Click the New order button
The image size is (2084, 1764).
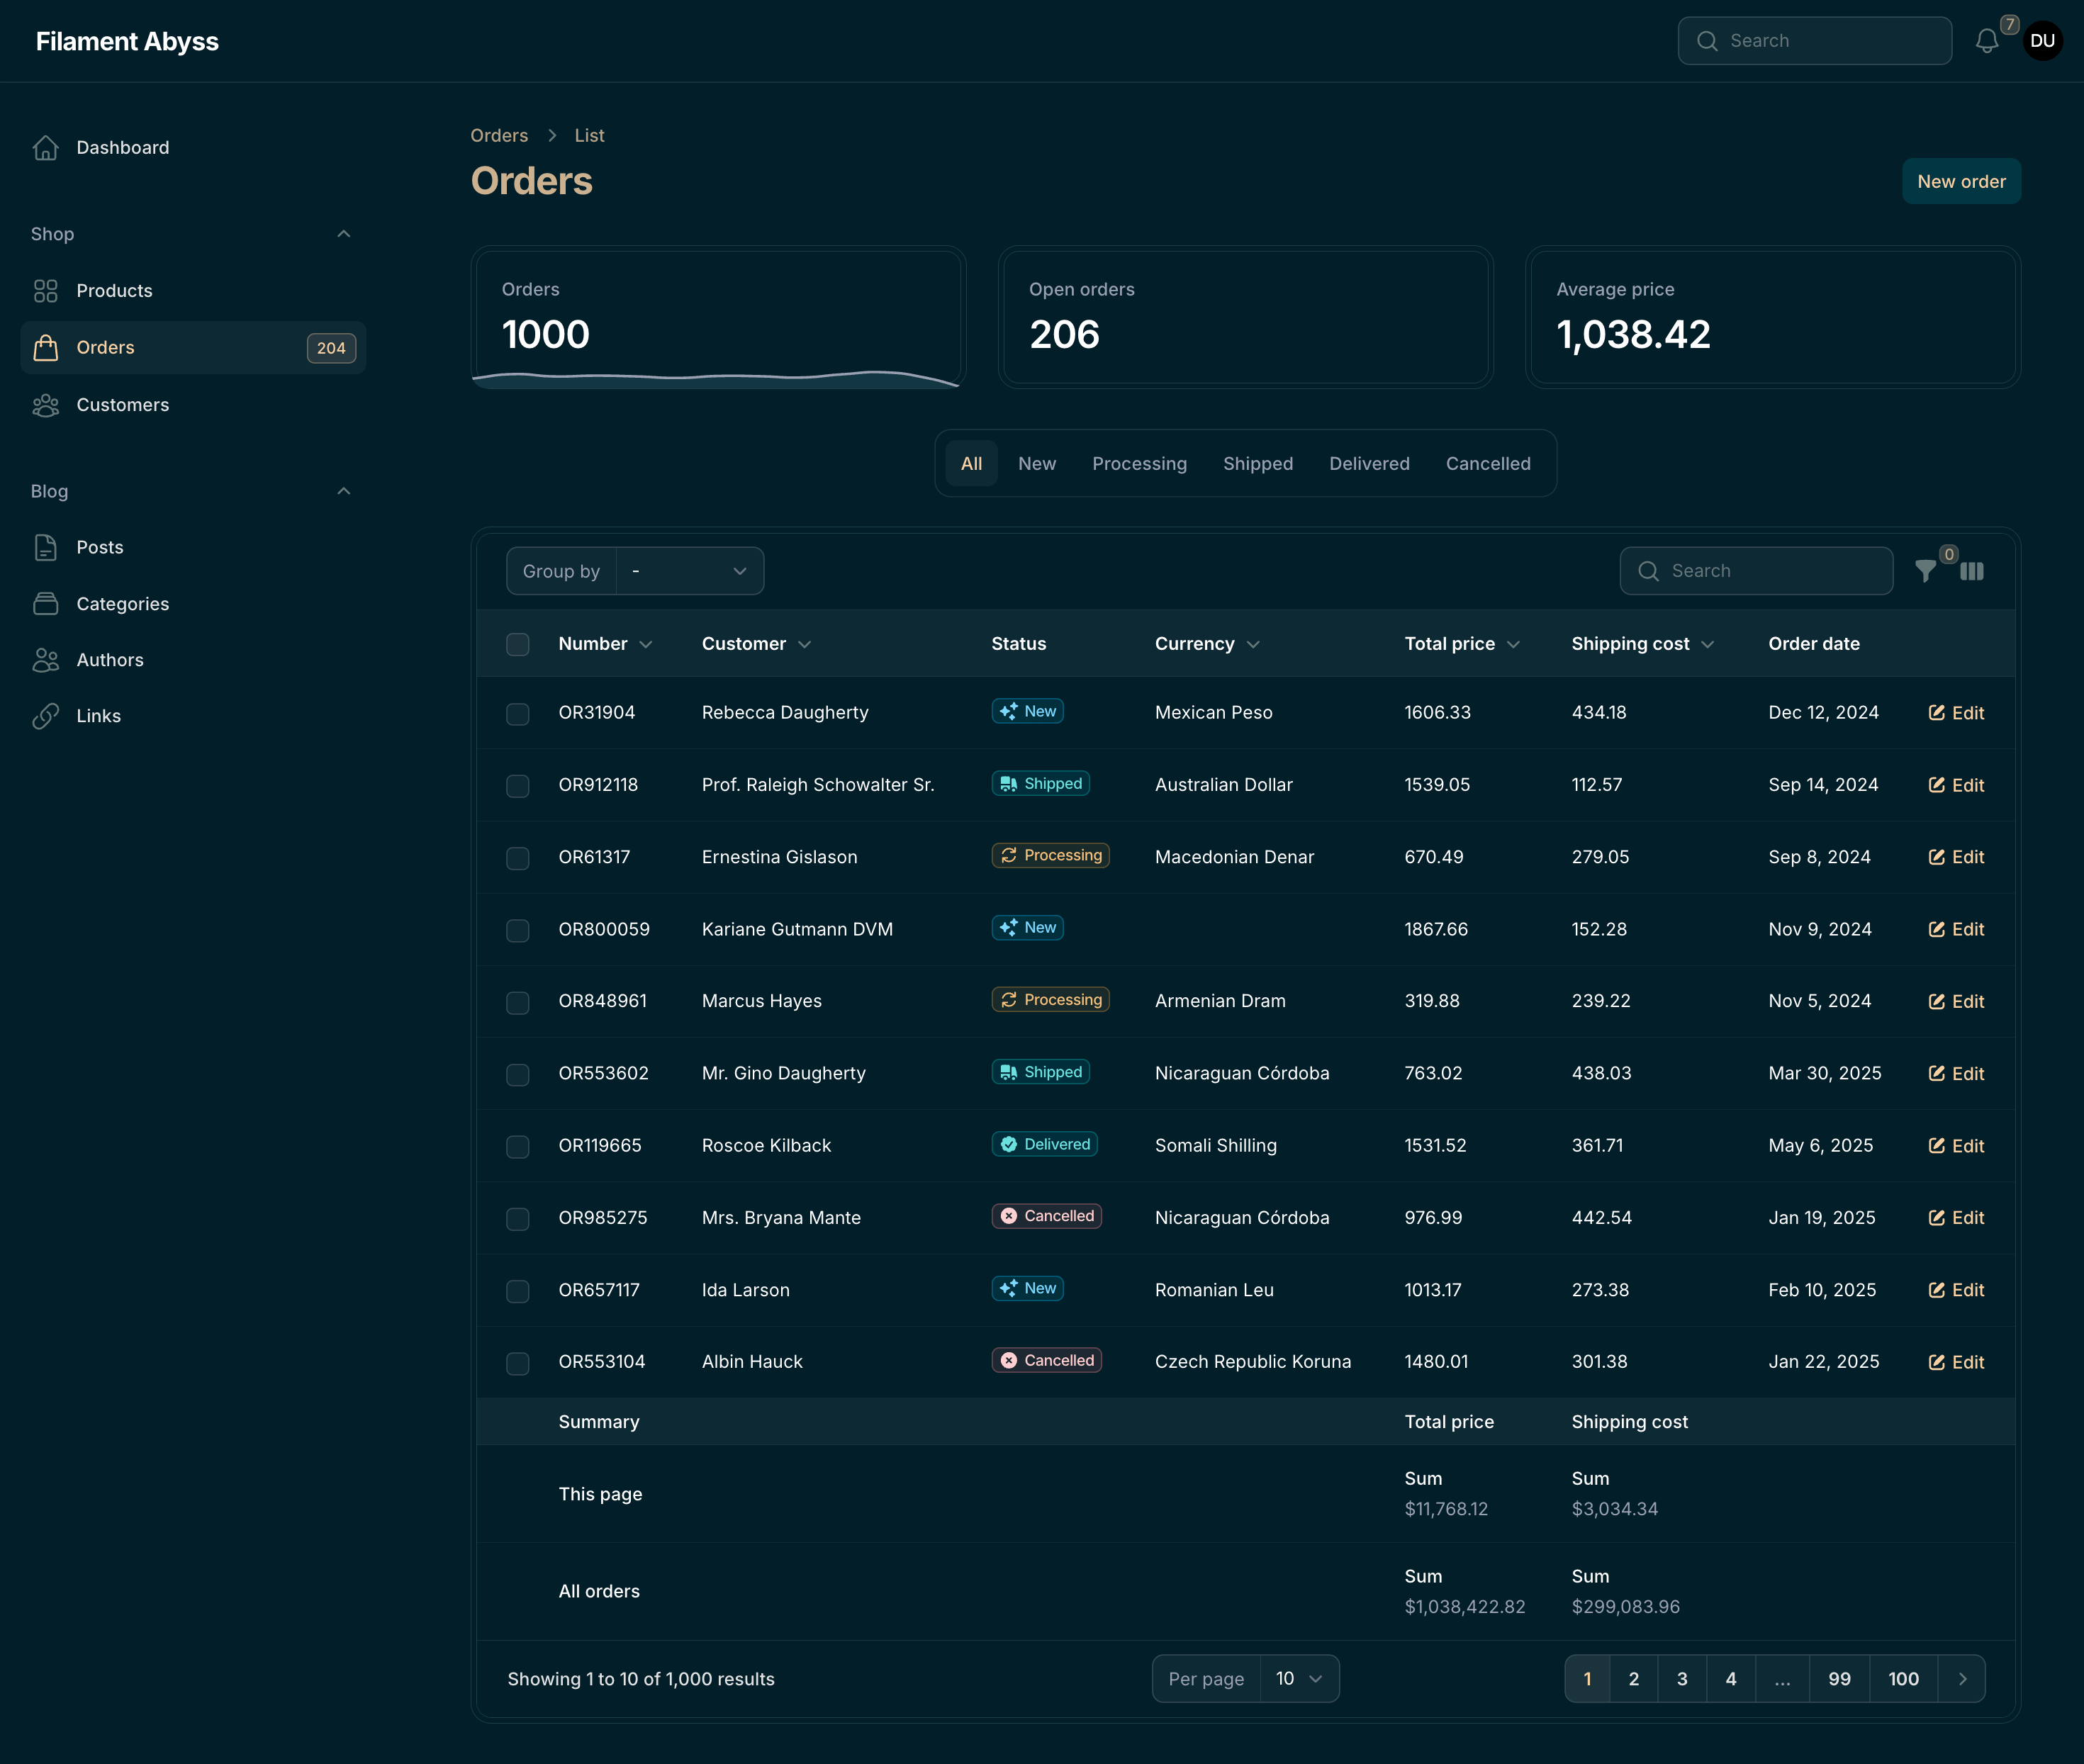click(x=1961, y=181)
